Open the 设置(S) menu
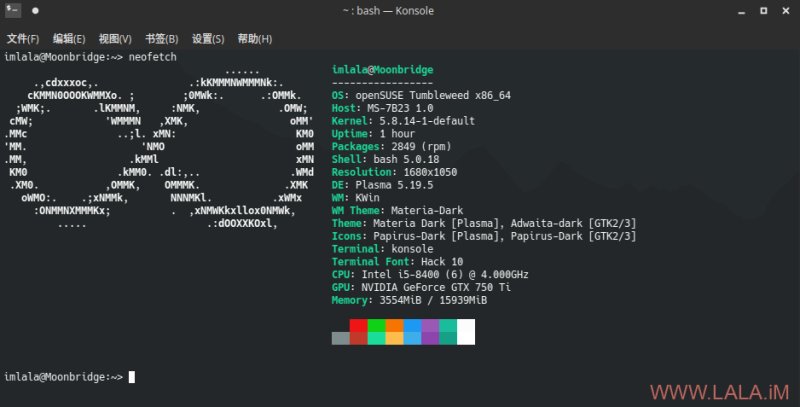 (x=208, y=39)
